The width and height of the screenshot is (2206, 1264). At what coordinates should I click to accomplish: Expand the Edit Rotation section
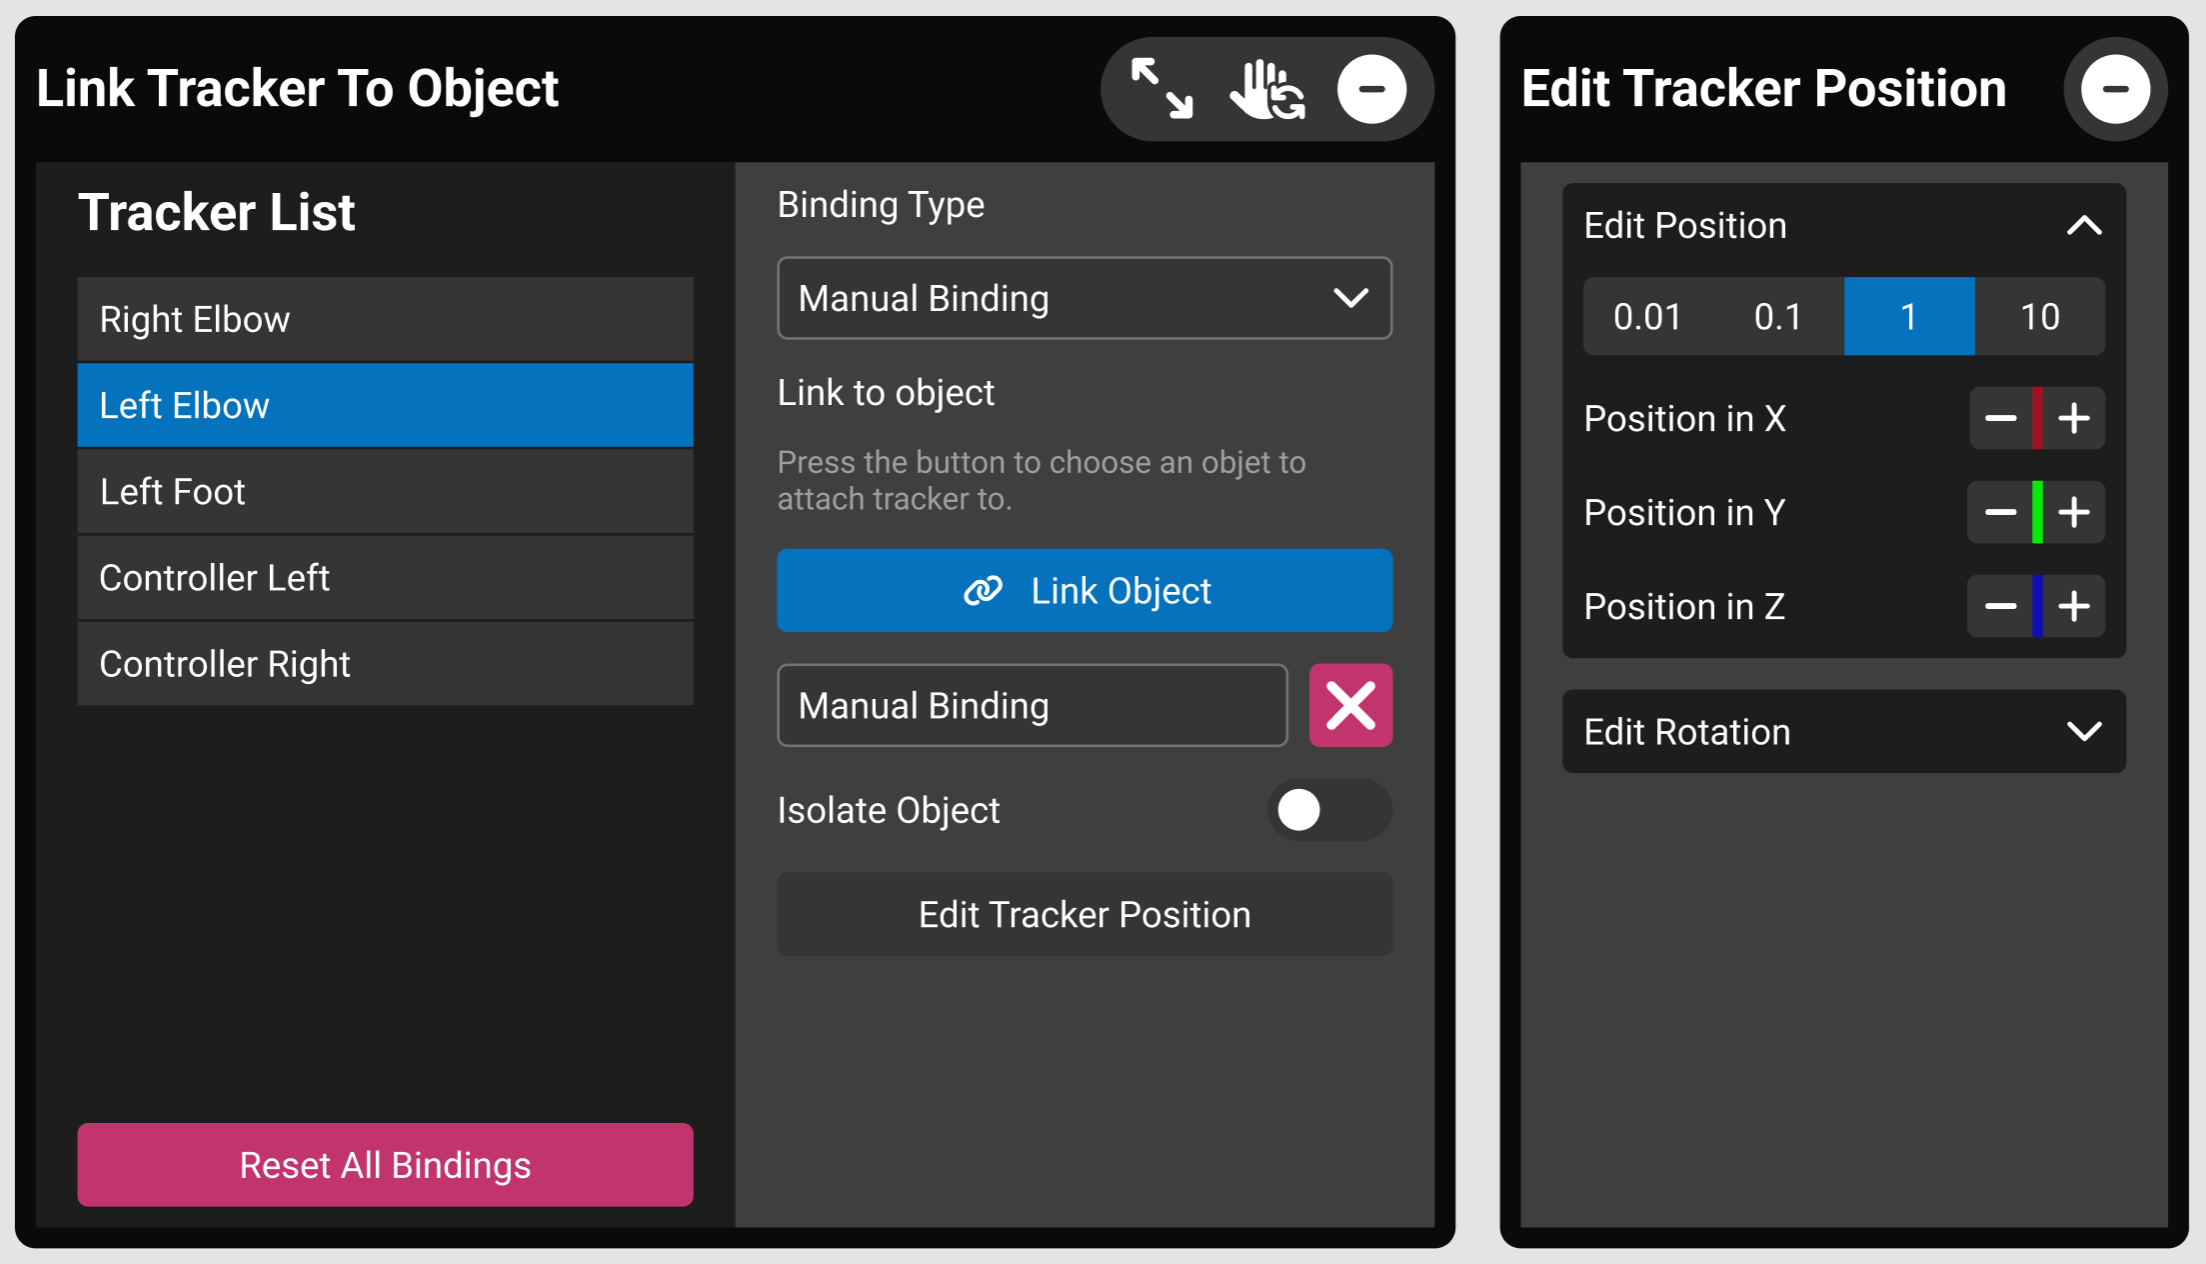click(x=2083, y=732)
